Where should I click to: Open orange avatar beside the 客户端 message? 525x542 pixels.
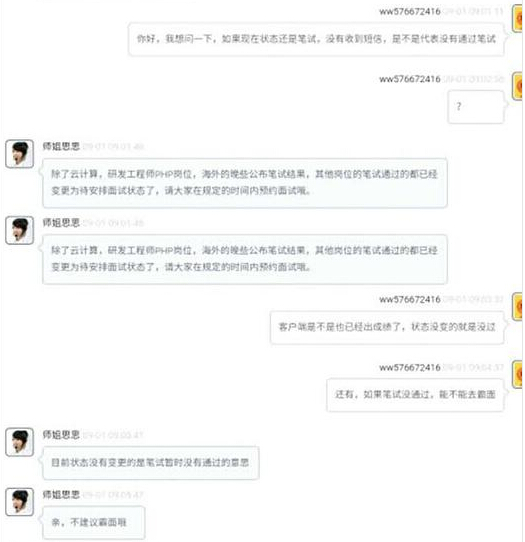[518, 307]
